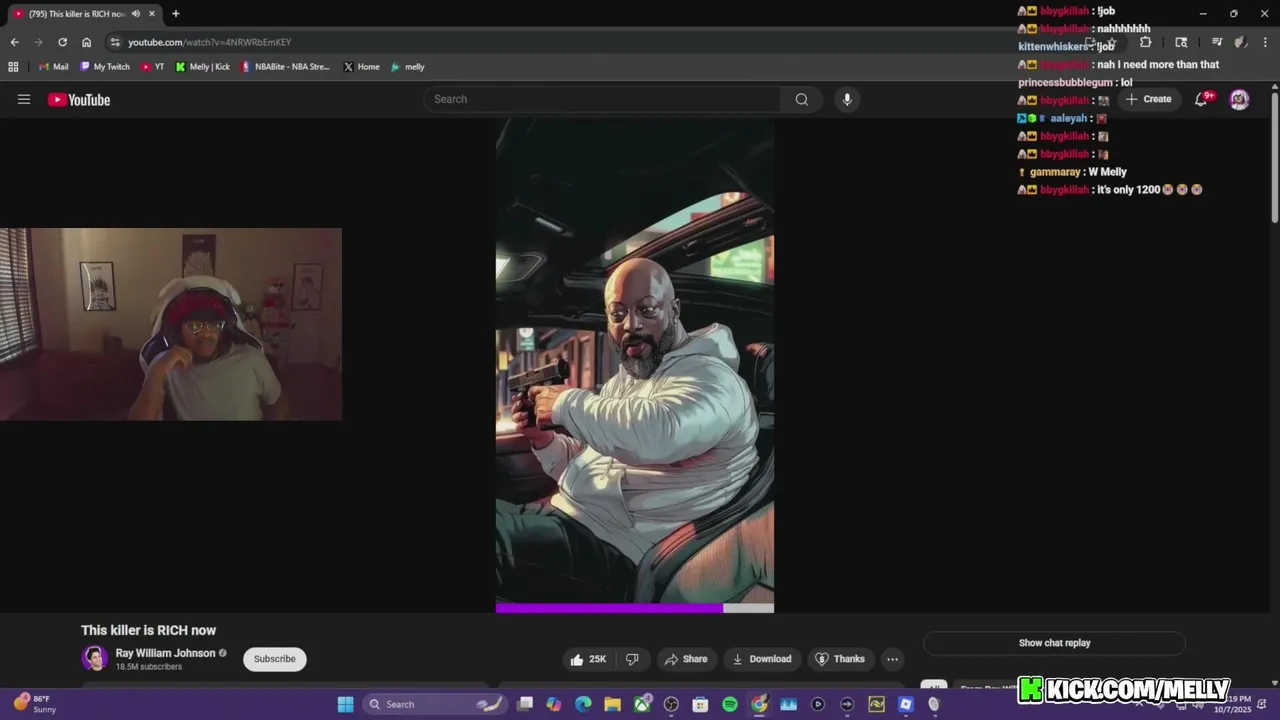Open more actions ellipsis under the video
Viewport: 1280px width, 720px height.
892,659
